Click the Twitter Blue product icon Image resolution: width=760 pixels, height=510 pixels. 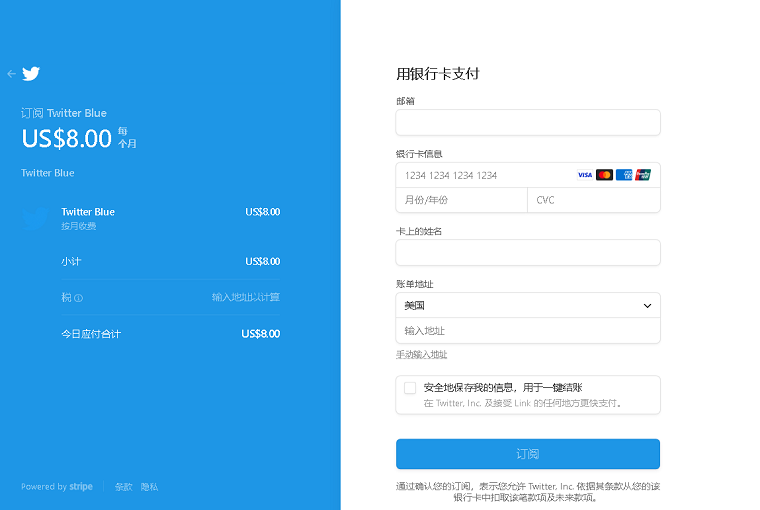[35, 220]
